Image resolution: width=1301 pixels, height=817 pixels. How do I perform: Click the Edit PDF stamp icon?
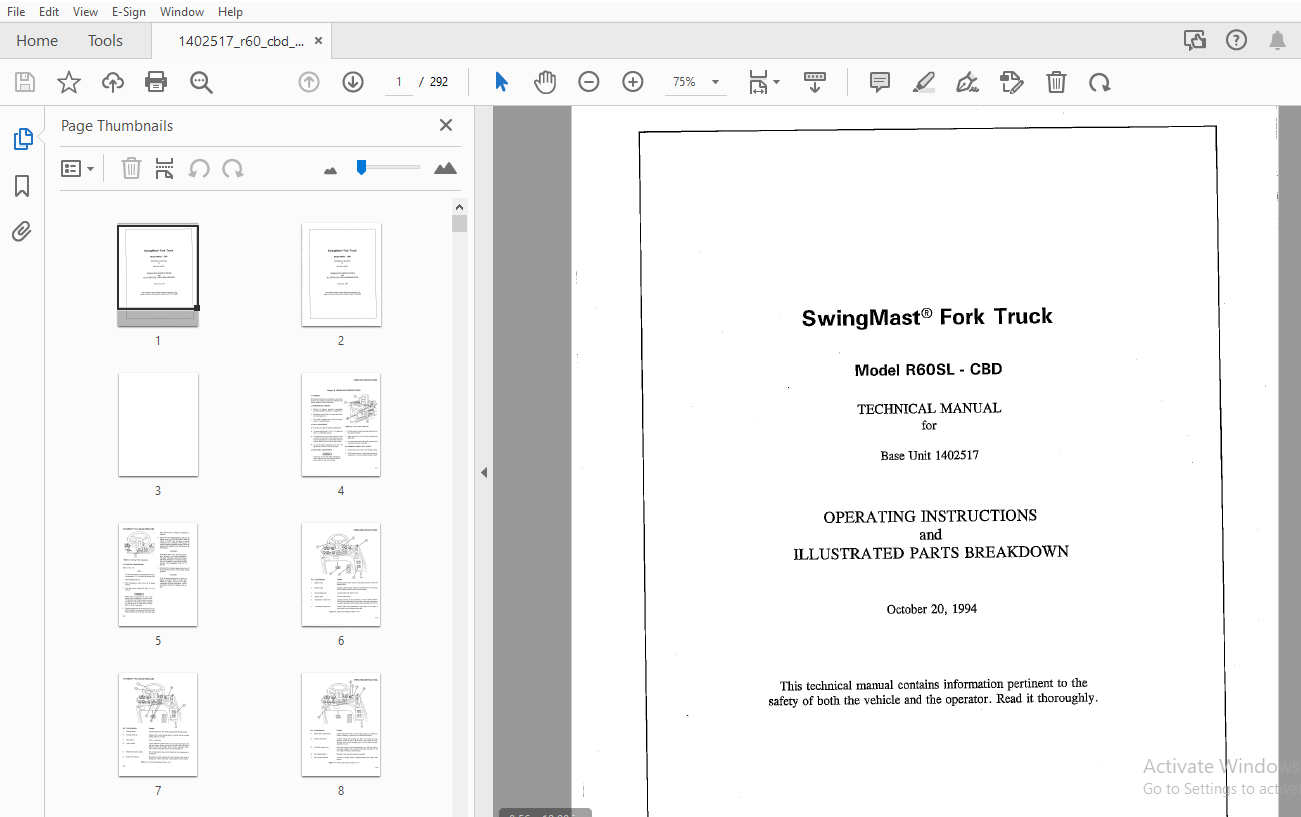[x=1012, y=82]
